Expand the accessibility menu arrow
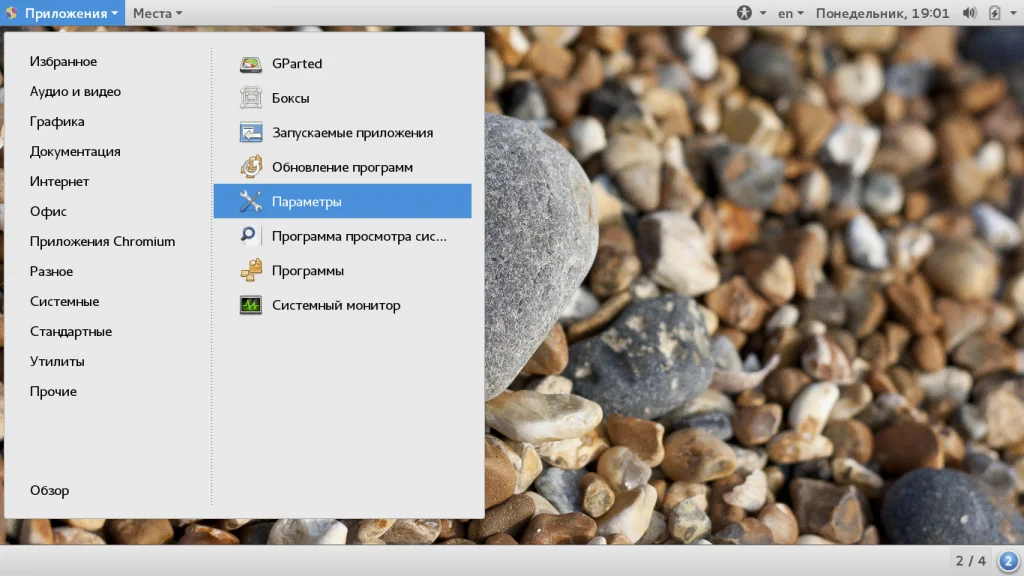The height and width of the screenshot is (576, 1024). point(762,13)
